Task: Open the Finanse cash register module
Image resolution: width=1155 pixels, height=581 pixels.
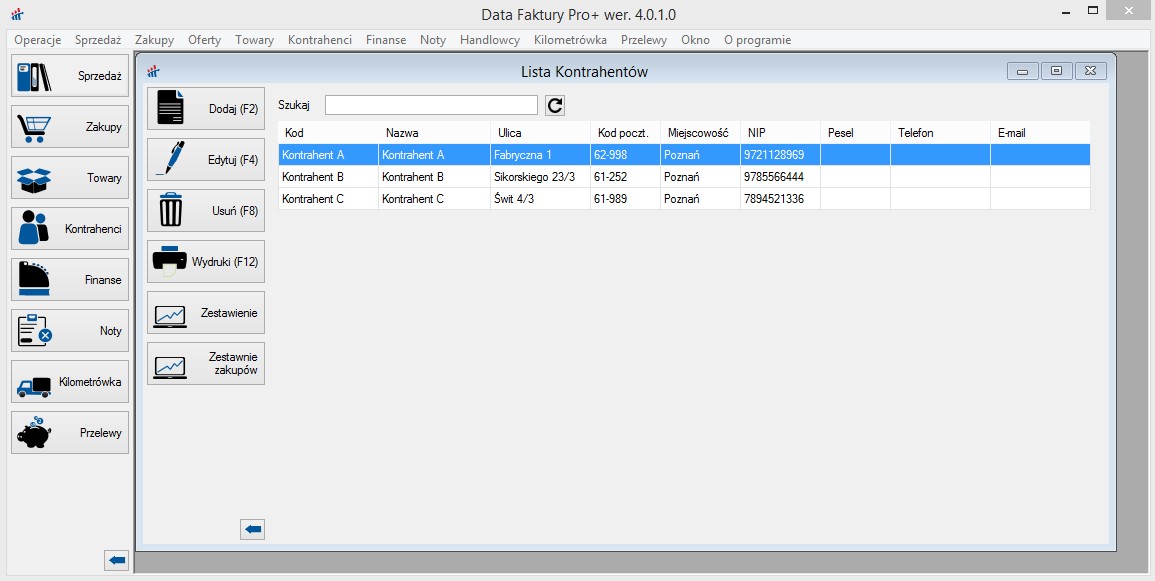Action: point(70,280)
